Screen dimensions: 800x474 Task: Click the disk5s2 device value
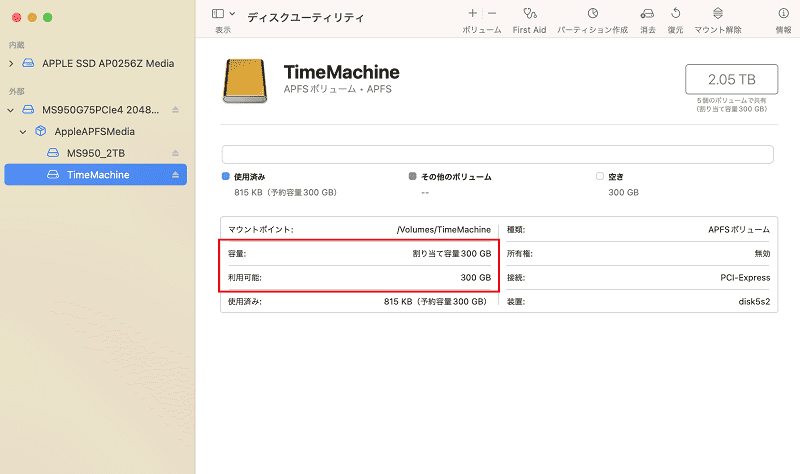[x=754, y=302]
